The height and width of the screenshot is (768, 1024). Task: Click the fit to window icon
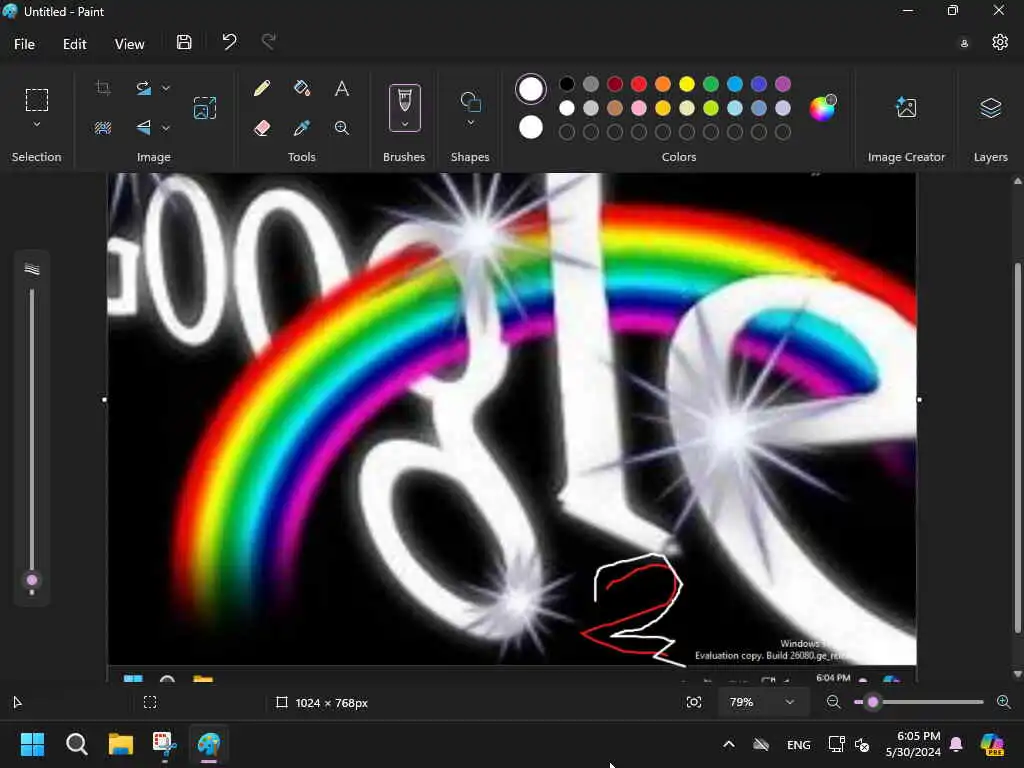(694, 702)
